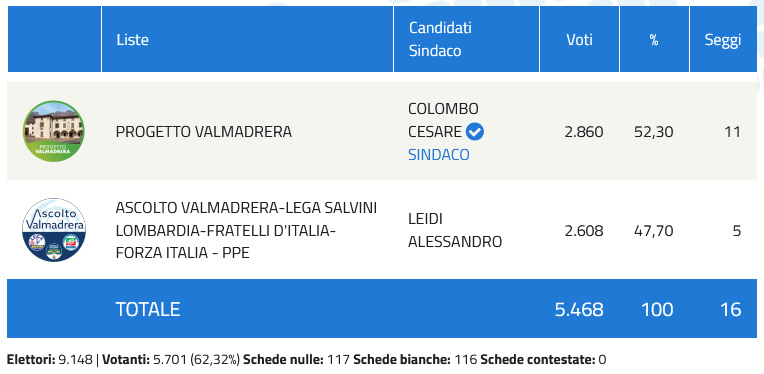Select the Seggi column header
The height and width of the screenshot is (374, 764).
[723, 39]
